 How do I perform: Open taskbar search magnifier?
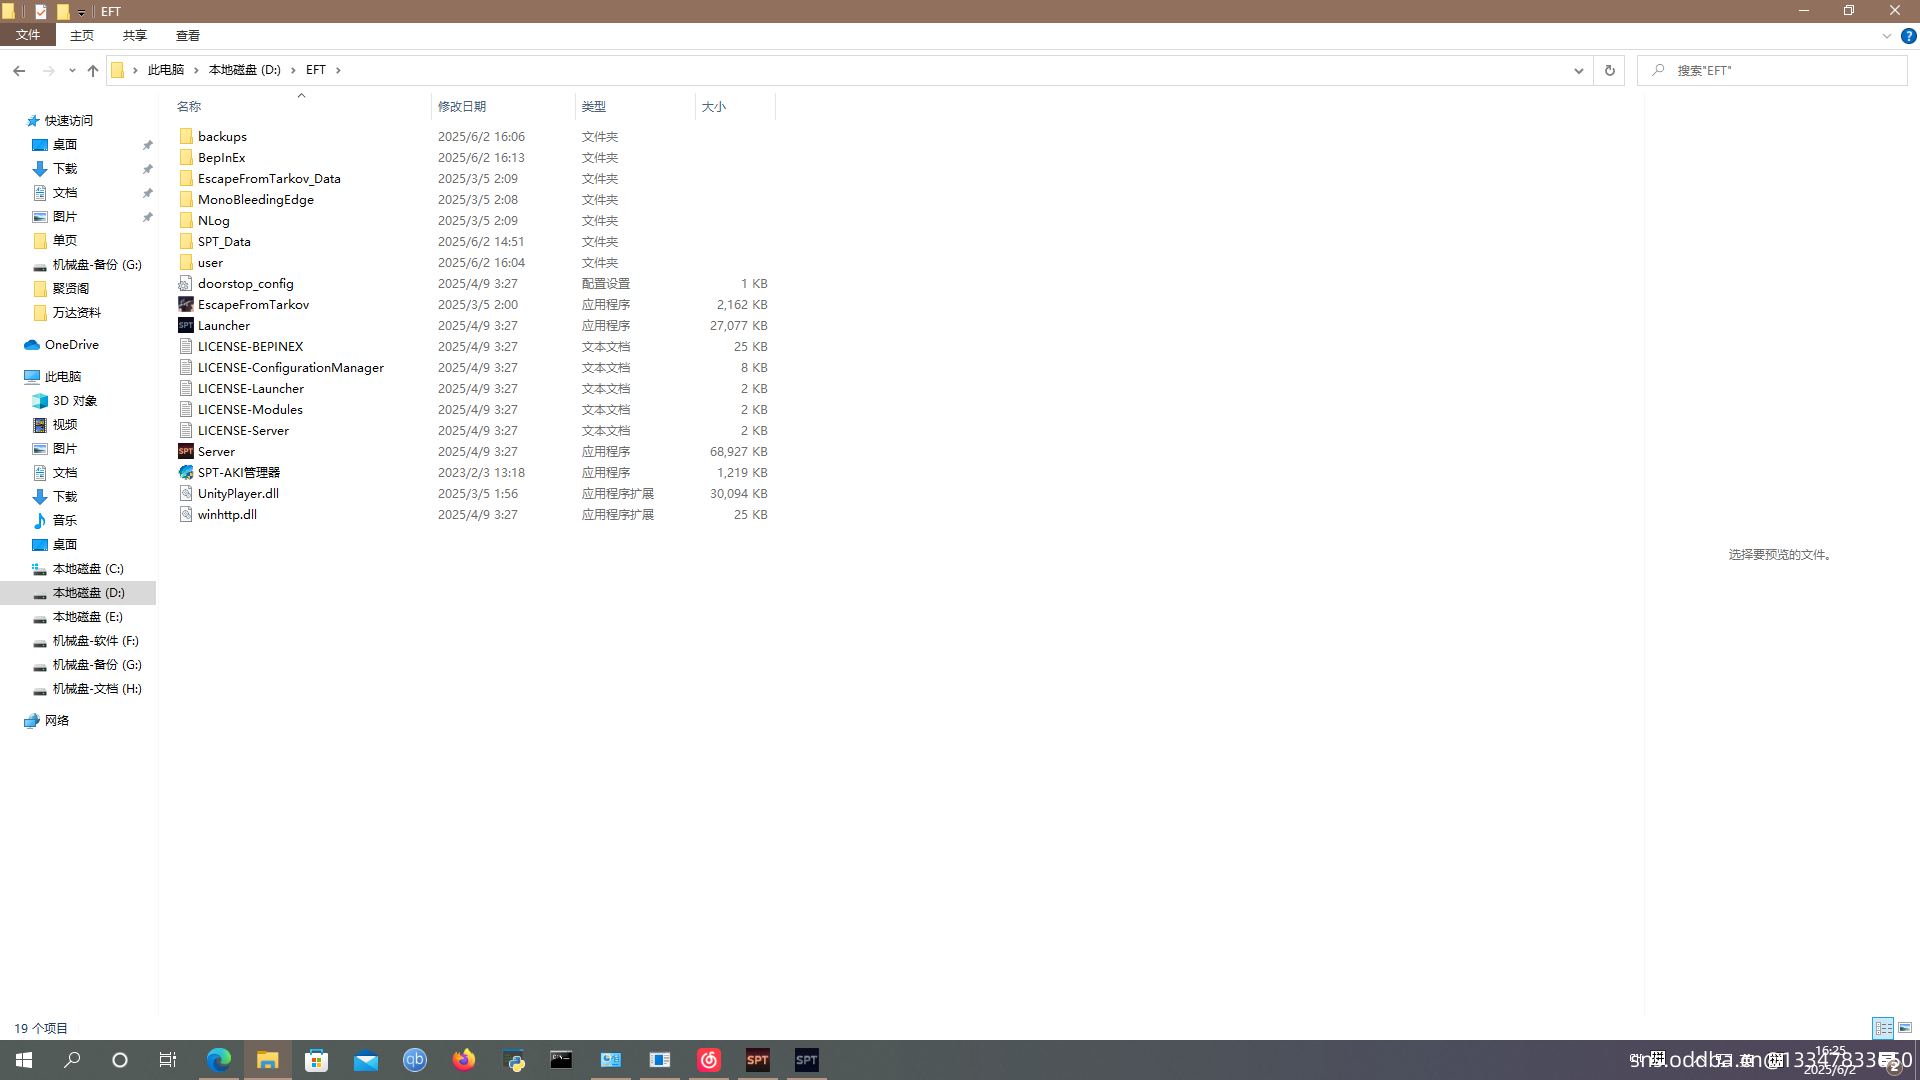tap(72, 1060)
